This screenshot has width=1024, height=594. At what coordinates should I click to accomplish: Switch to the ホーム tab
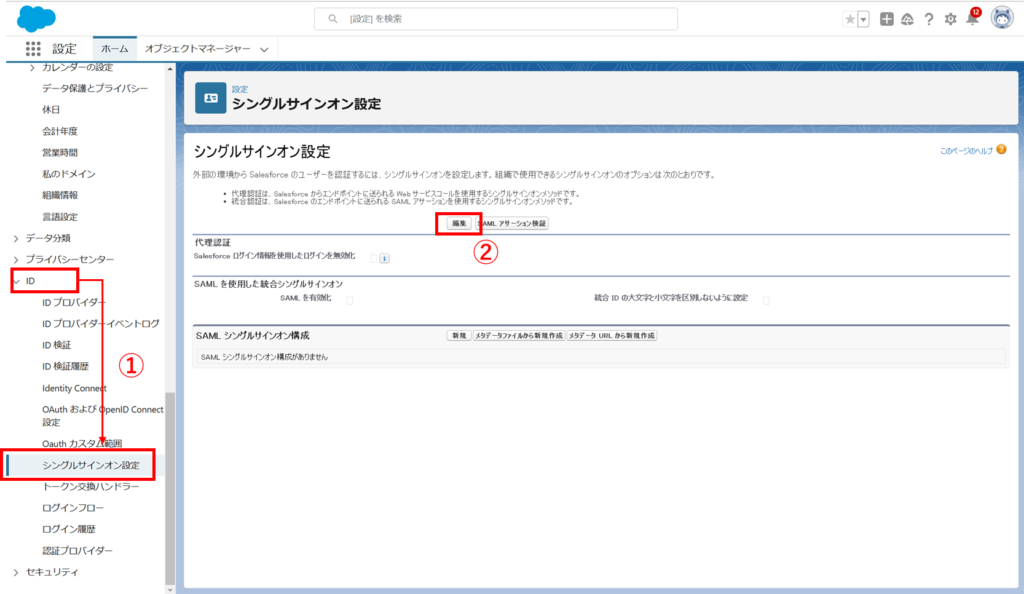coord(115,49)
